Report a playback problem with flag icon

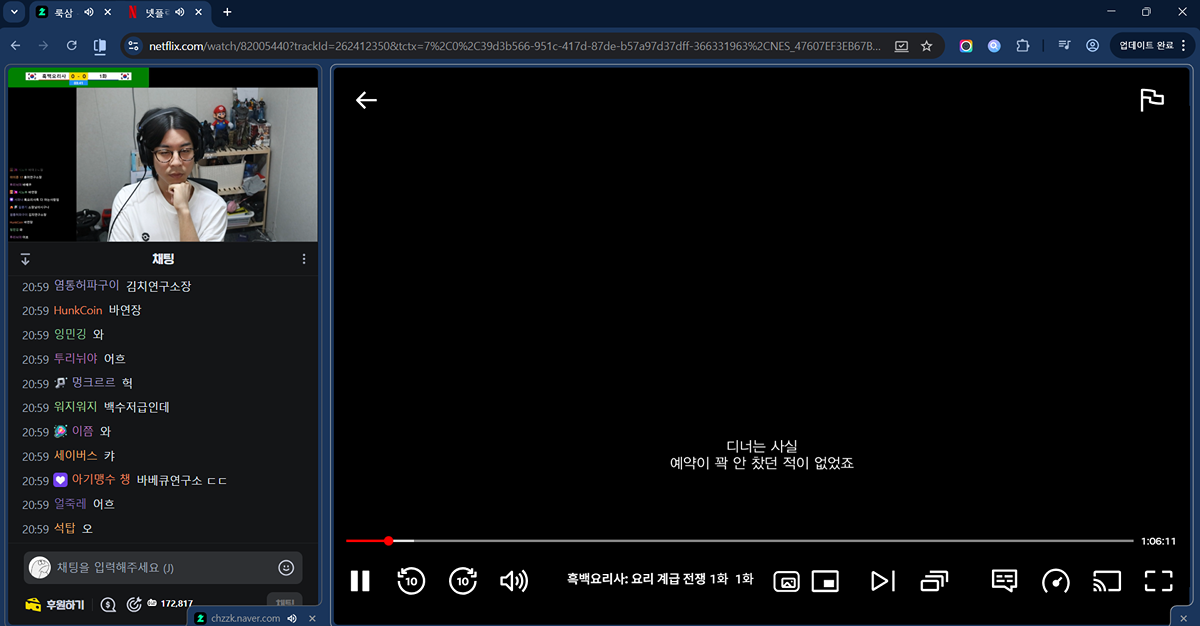coord(1152,100)
